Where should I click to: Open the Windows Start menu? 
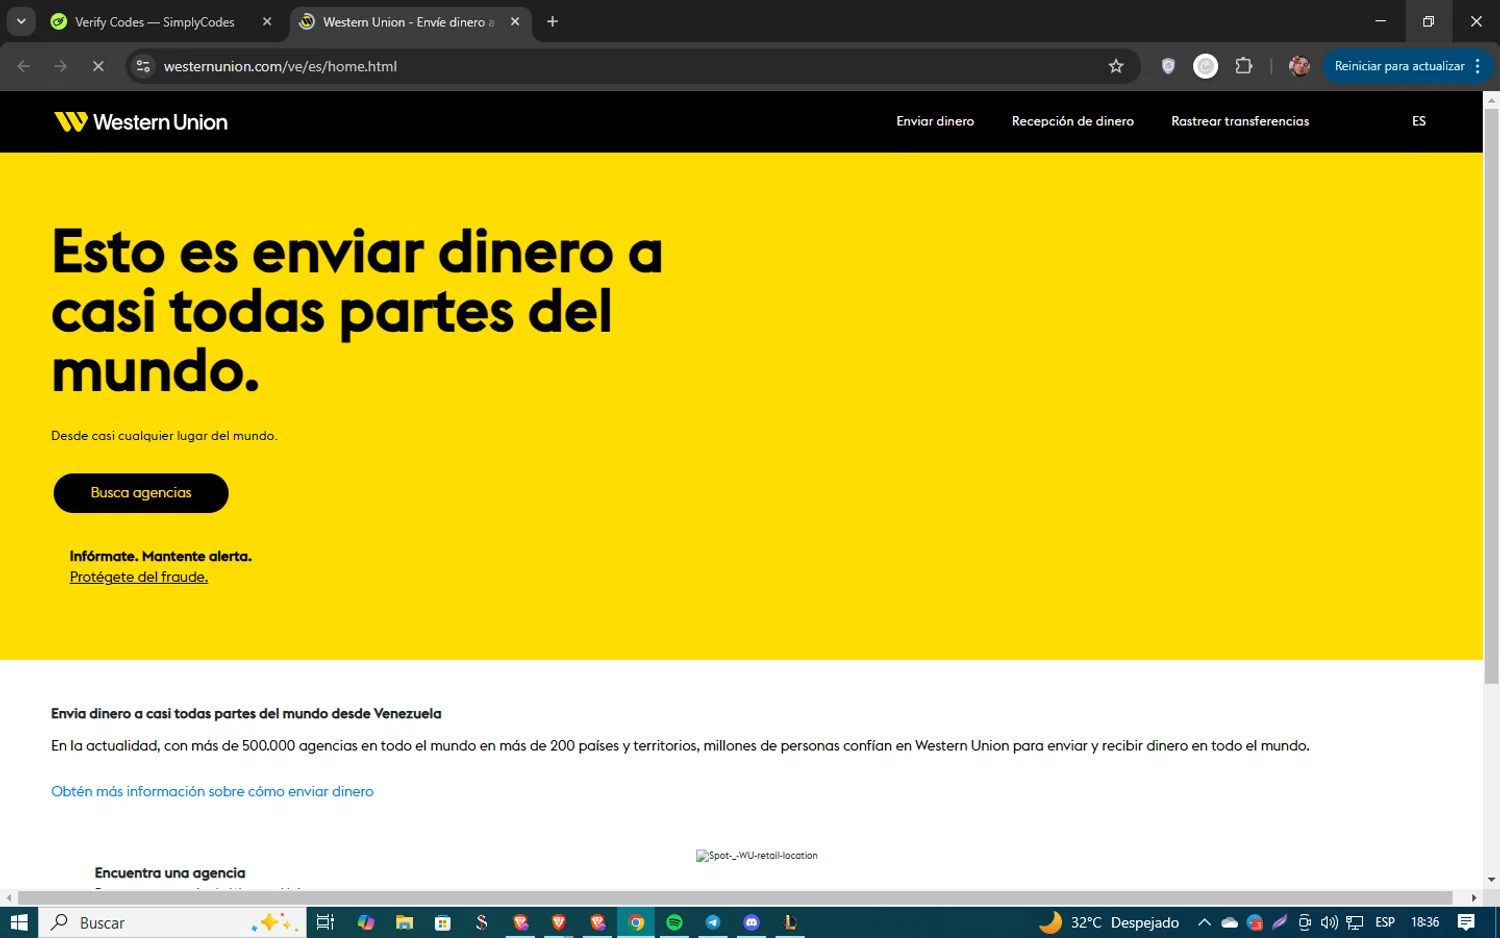(18, 922)
